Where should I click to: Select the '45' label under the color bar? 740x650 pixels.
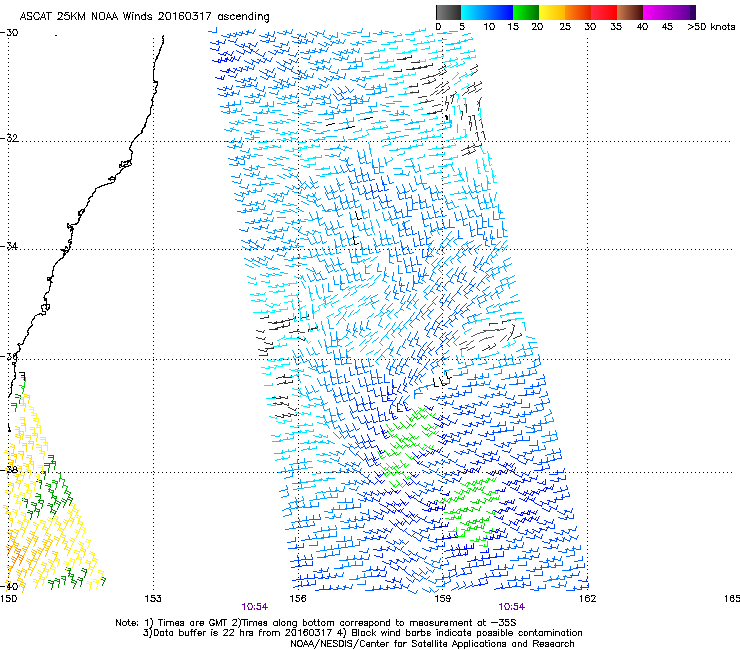(x=667, y=27)
